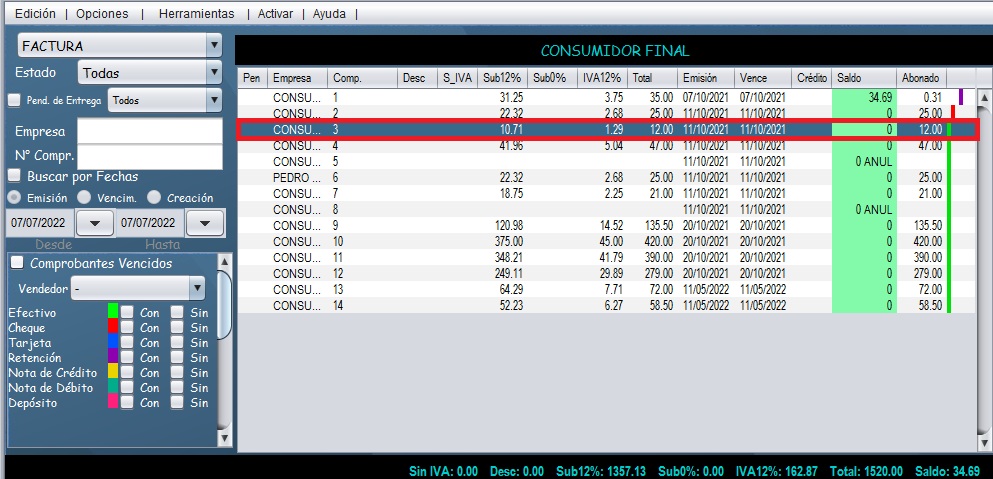Click the purple Retención color indicator

113,357
